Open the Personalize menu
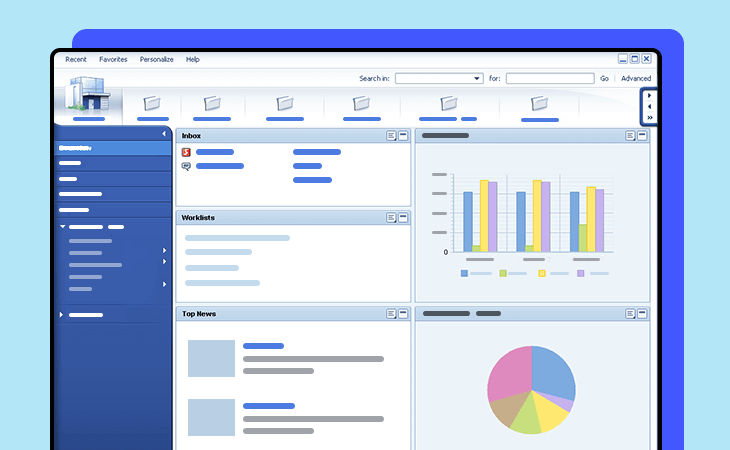The height and width of the screenshot is (450, 730). [156, 60]
